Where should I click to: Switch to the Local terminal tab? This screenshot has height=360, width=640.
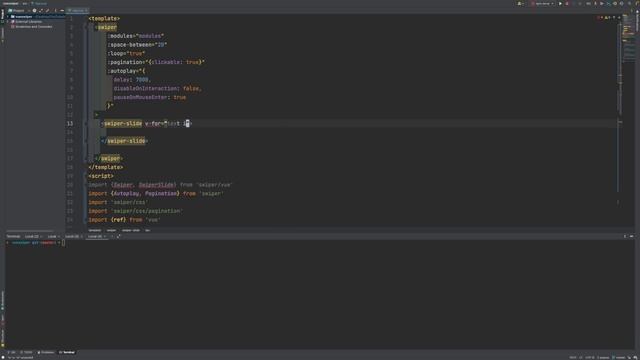pyautogui.click(x=53, y=236)
